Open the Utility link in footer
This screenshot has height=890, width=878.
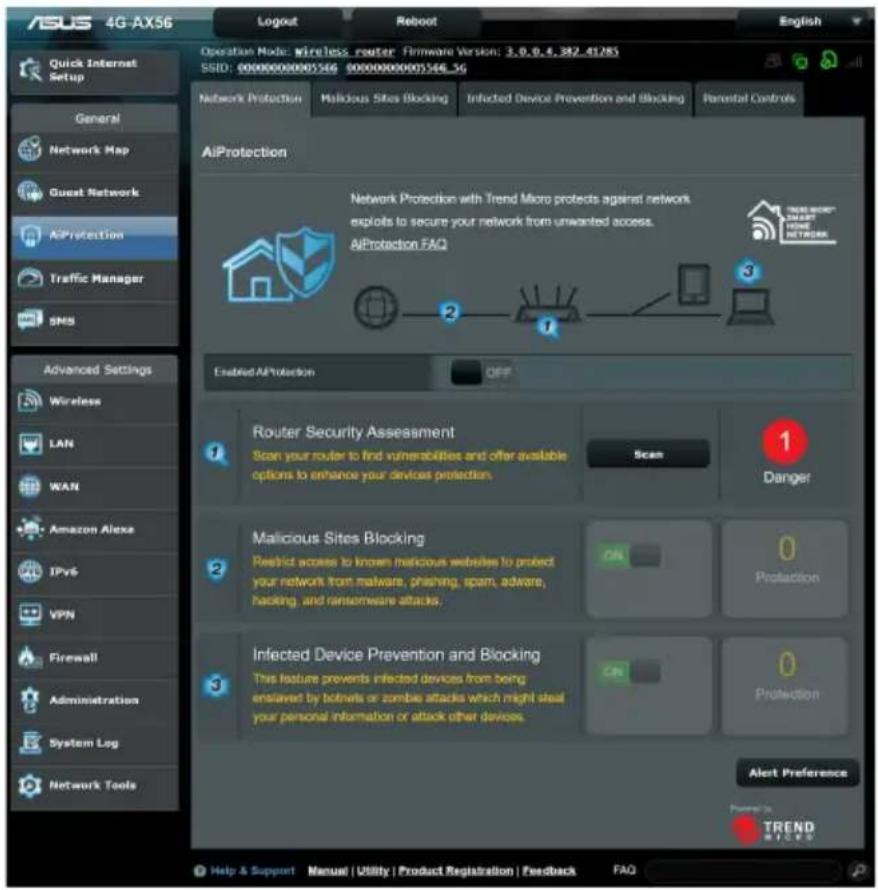coord(373,871)
